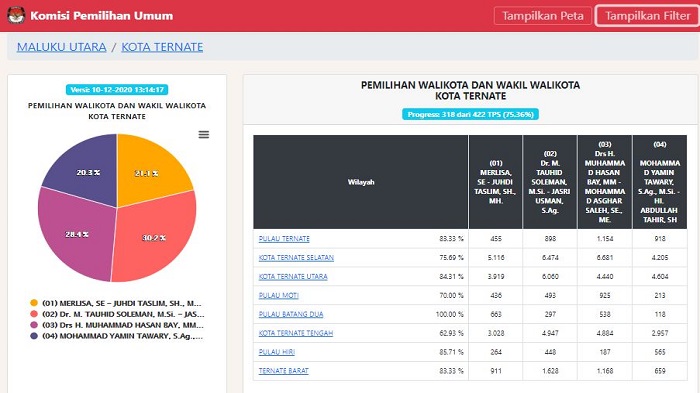The image size is (700, 393).
Task: Click the purple 20.3 % pie slice
Action: [x=85, y=172]
